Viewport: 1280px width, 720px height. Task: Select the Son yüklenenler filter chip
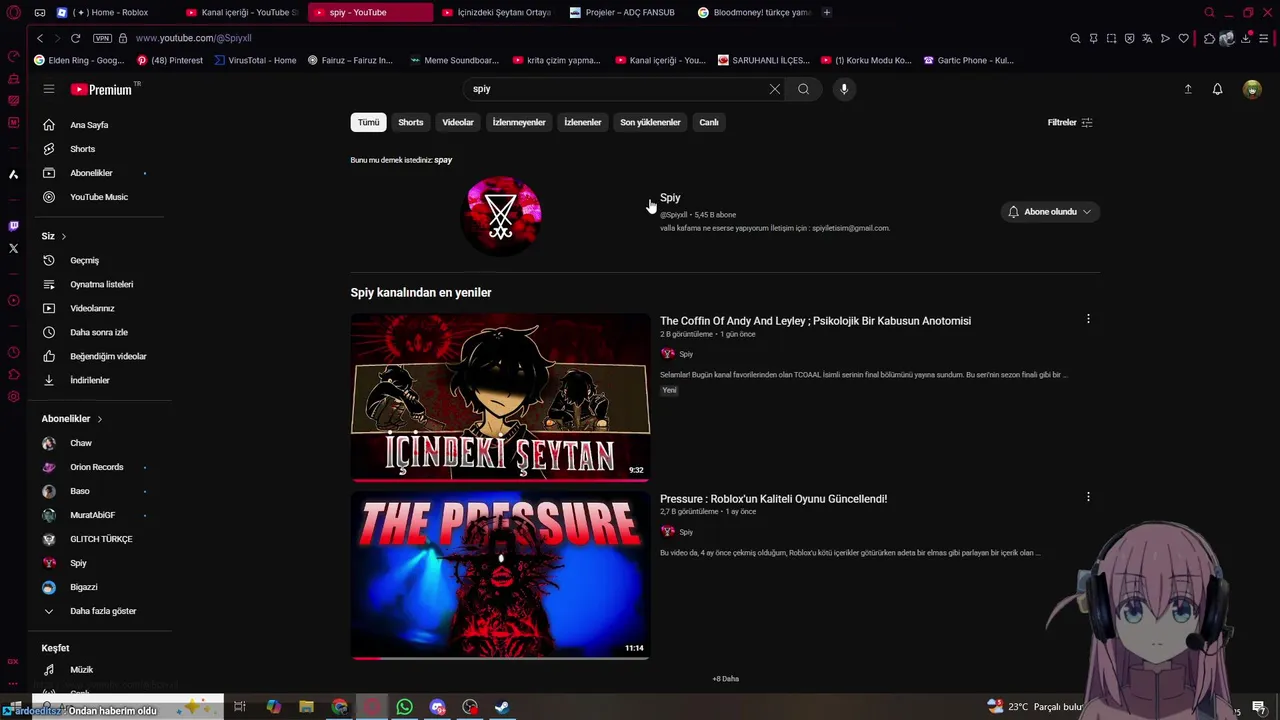pos(650,122)
